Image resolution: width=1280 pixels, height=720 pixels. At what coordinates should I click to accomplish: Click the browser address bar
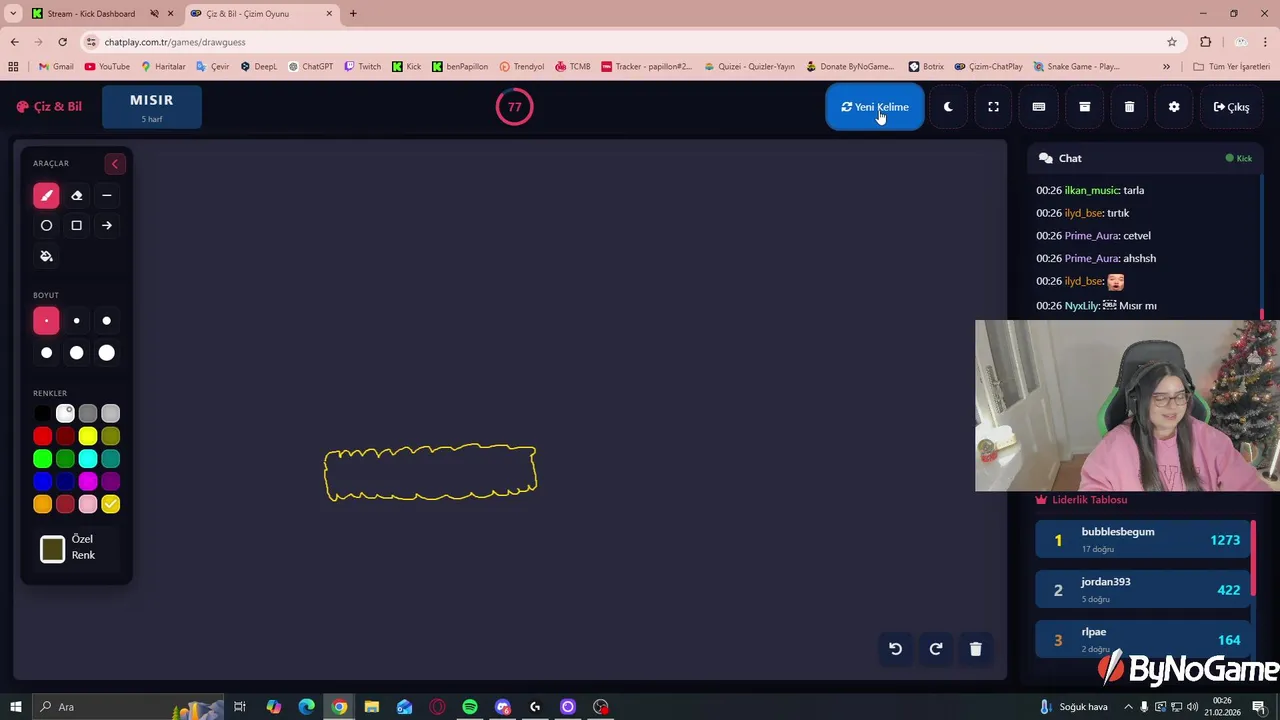(x=630, y=42)
